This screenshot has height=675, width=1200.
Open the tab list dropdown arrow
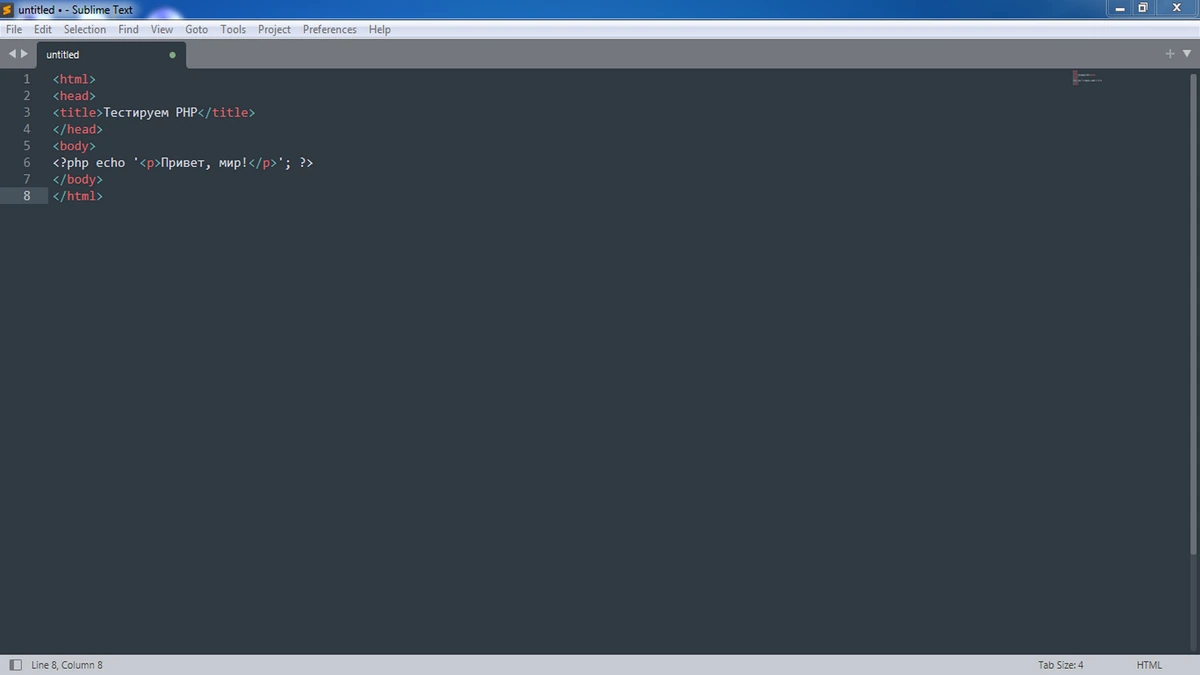point(1185,54)
